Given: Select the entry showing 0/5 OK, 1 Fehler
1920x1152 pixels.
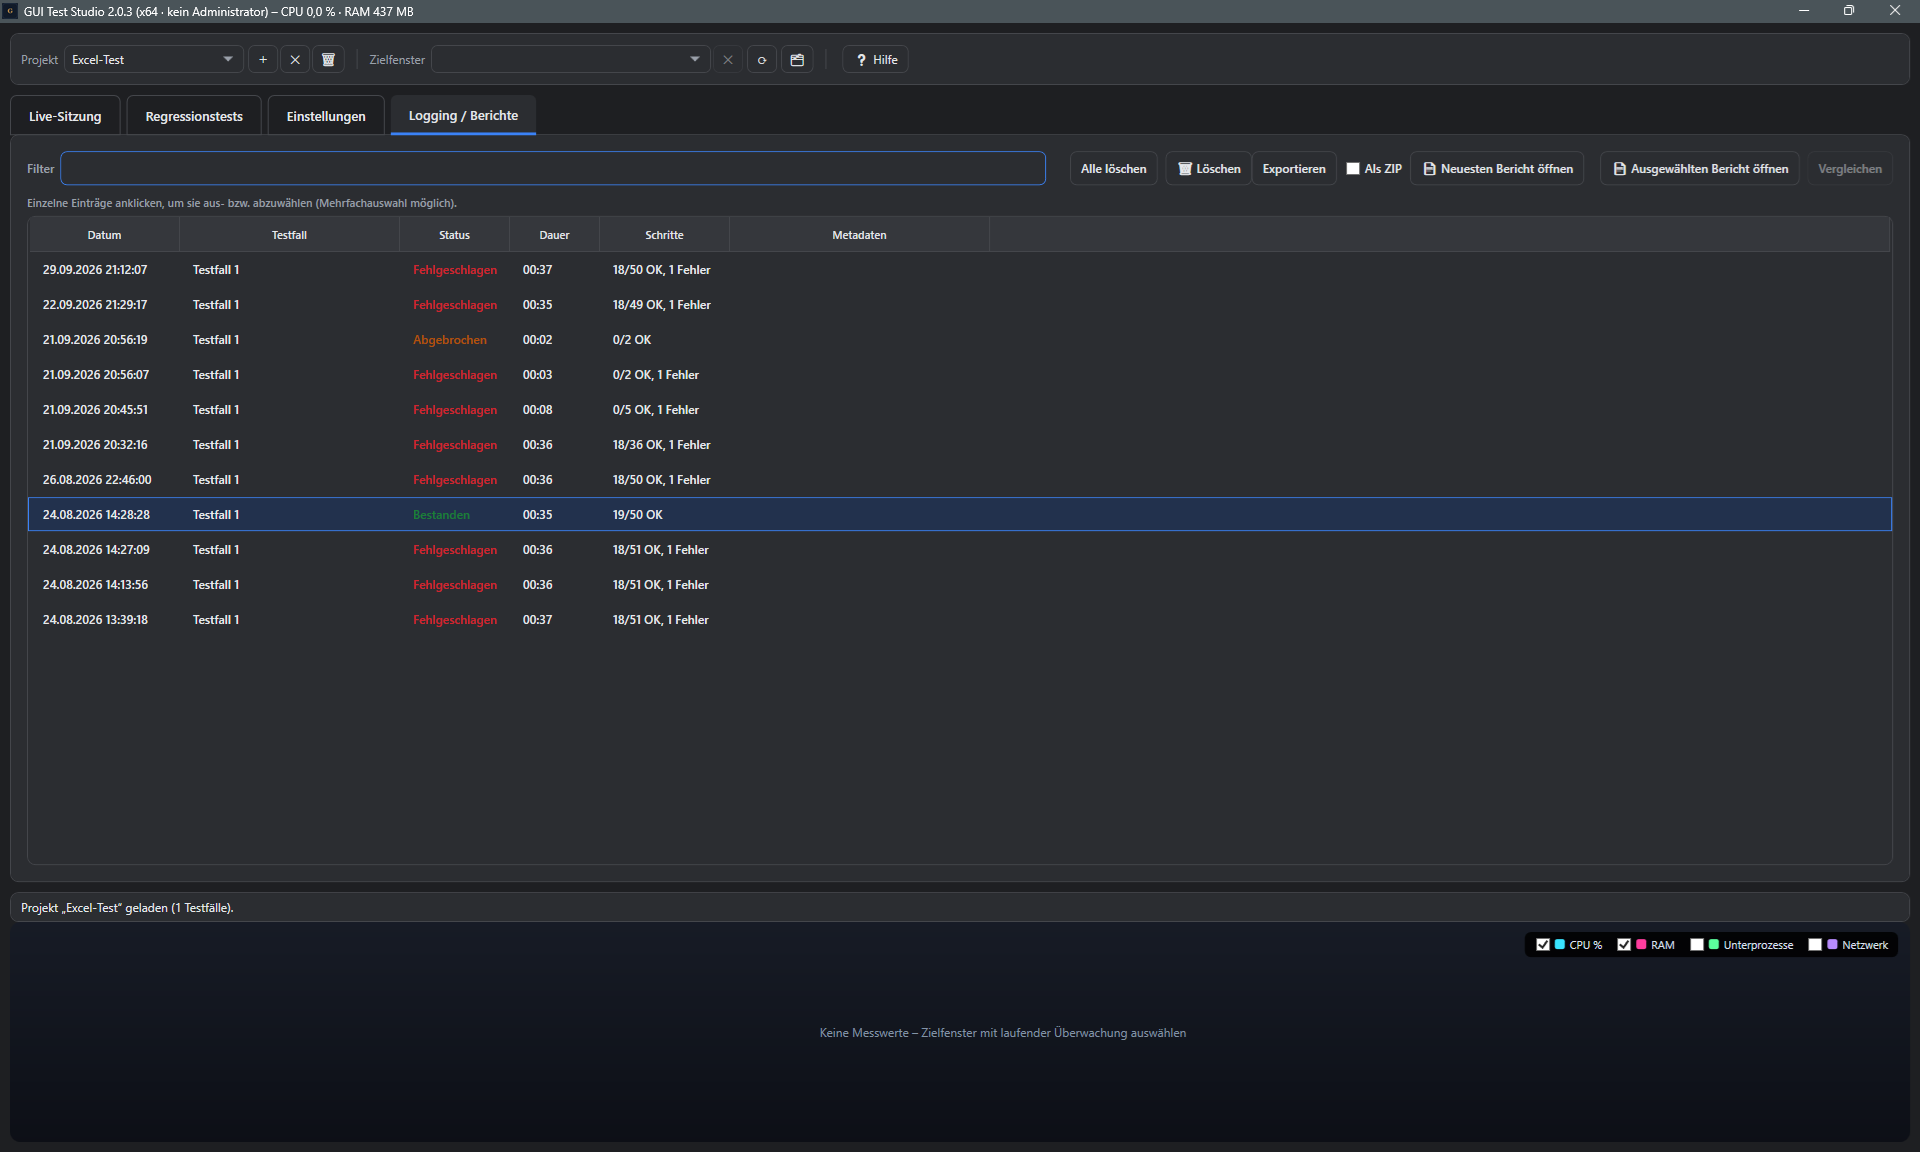Looking at the screenshot, I should (960, 410).
